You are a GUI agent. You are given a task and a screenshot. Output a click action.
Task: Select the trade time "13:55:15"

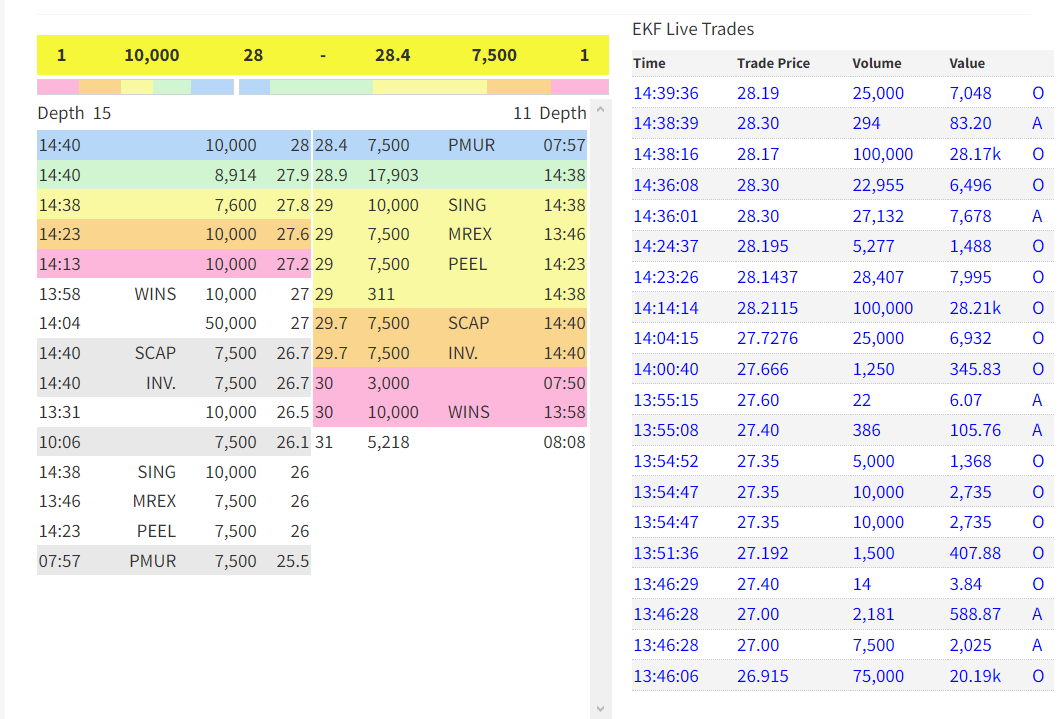pyautogui.click(x=666, y=400)
